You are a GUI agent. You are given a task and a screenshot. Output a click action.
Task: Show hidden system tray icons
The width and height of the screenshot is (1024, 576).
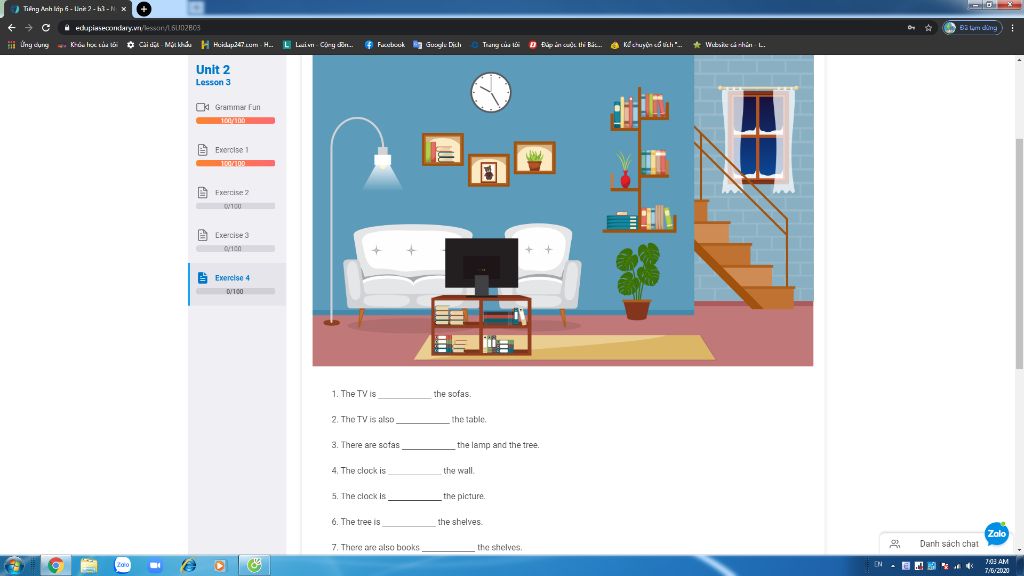click(x=893, y=566)
